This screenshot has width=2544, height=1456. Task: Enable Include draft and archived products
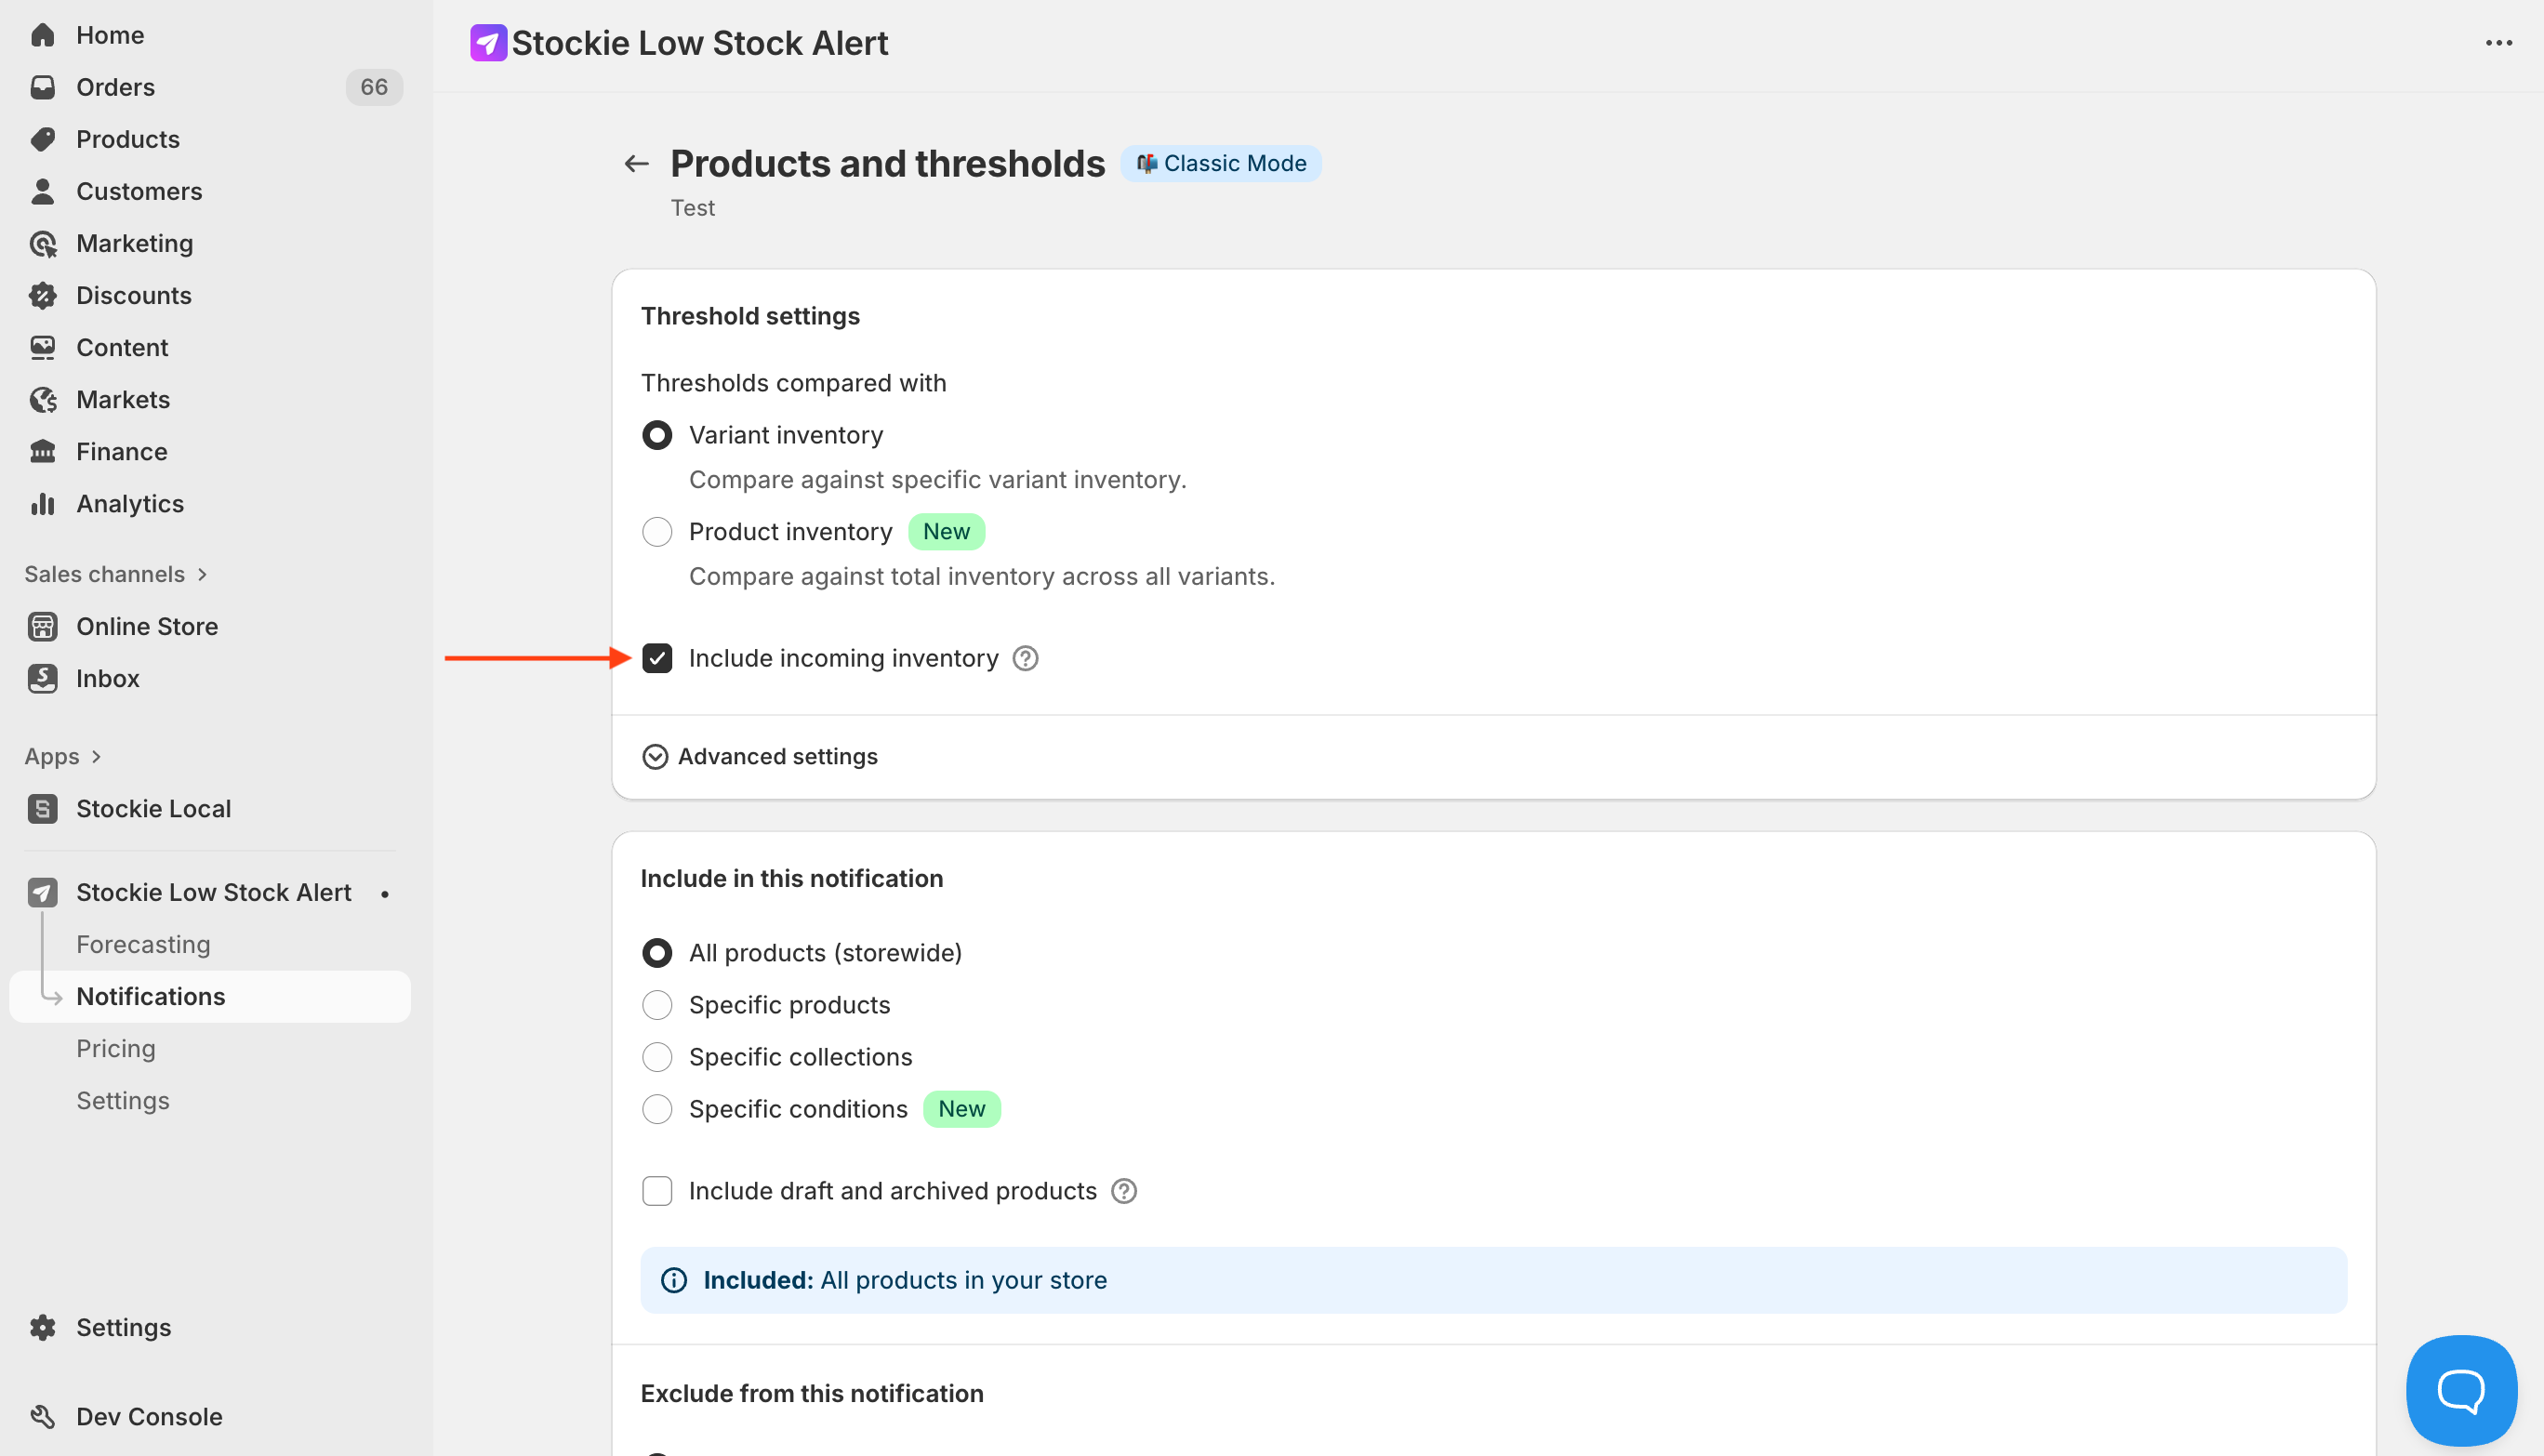(x=657, y=1191)
